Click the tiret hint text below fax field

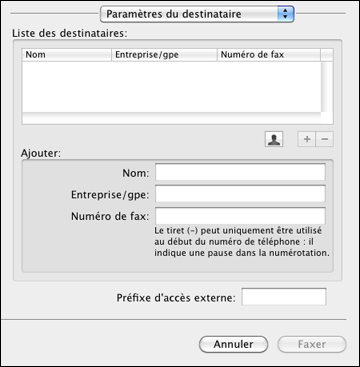(241, 242)
